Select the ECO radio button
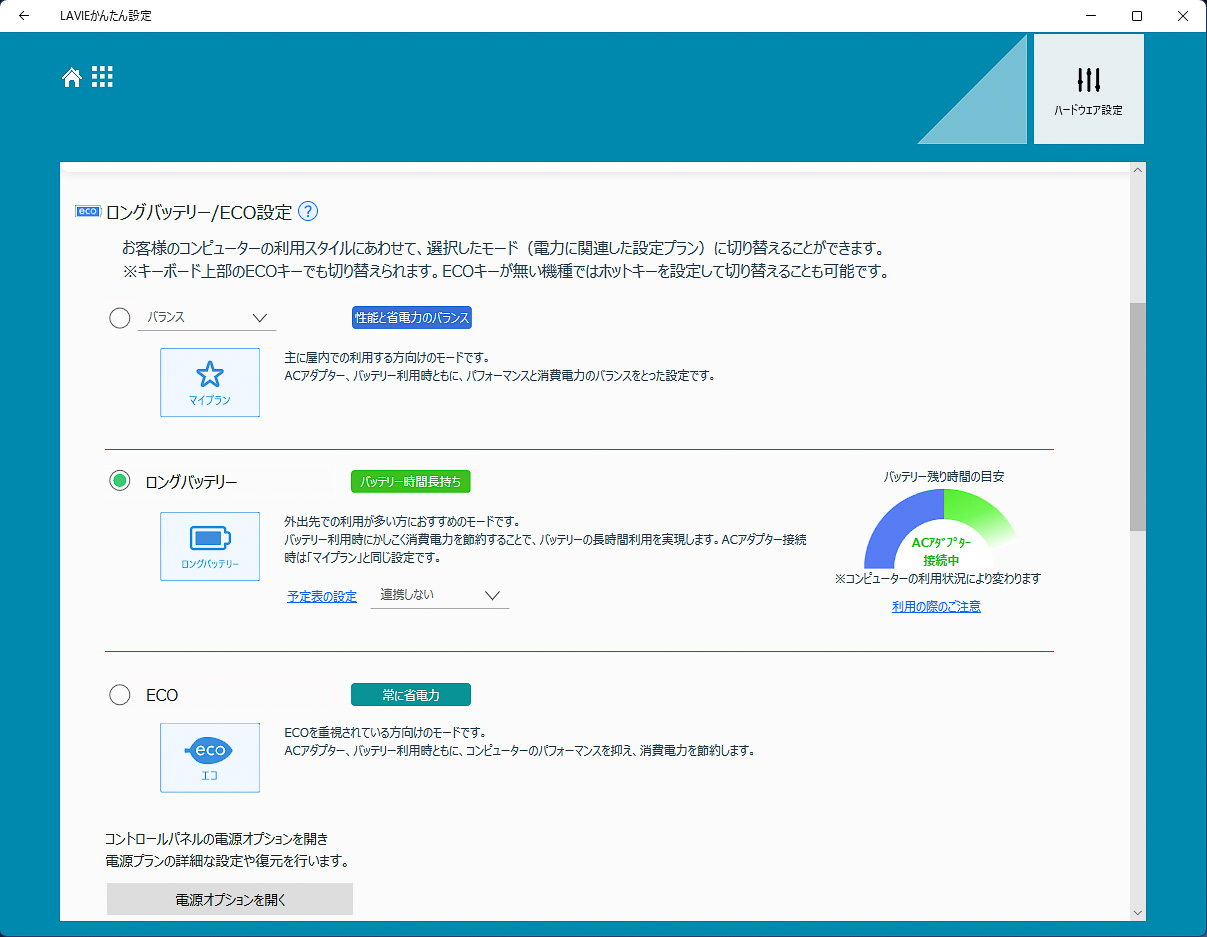 point(119,694)
